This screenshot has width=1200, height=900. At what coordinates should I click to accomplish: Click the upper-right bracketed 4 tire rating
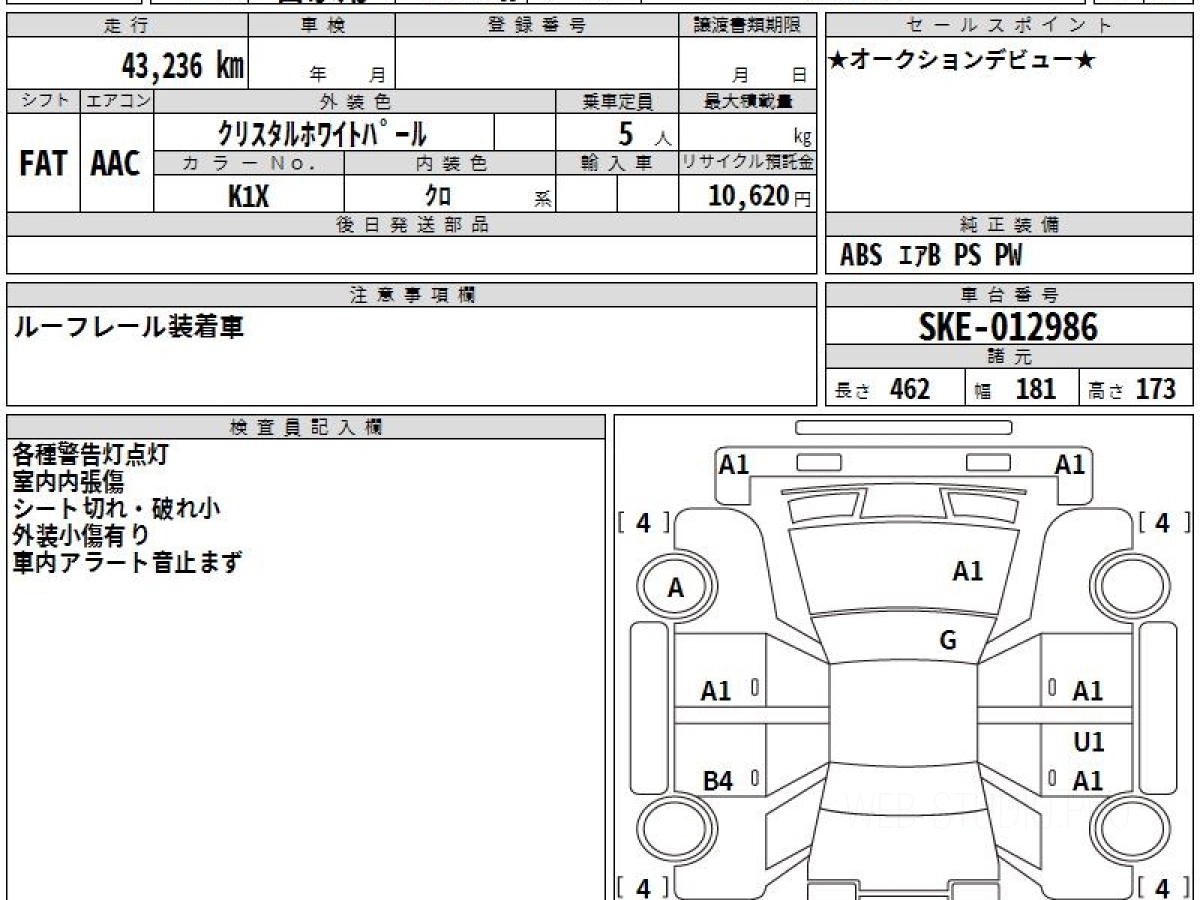[x=1162, y=522]
